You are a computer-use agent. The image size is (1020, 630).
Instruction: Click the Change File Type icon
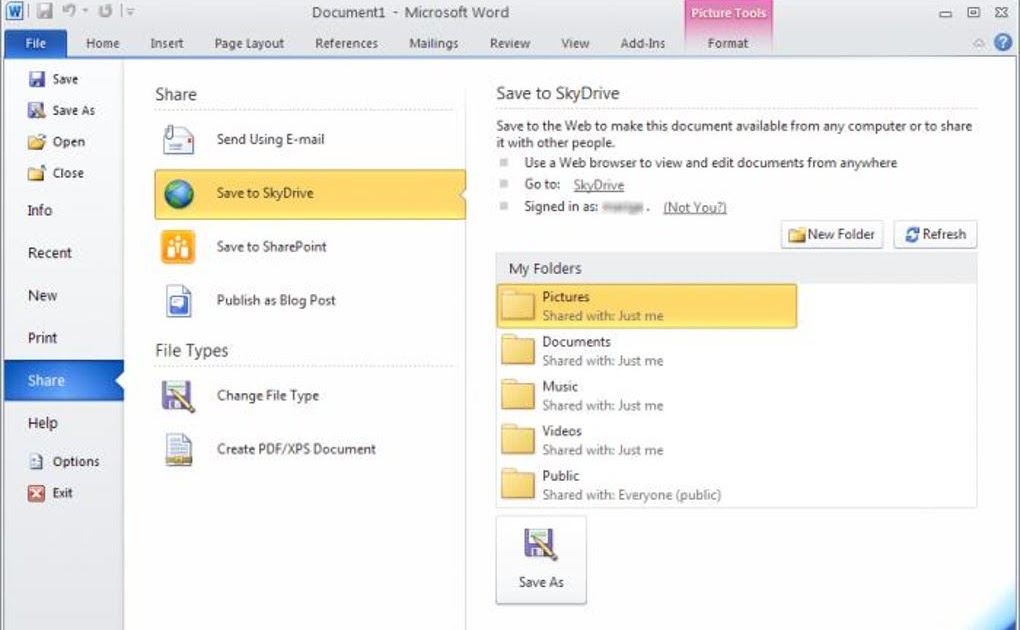(178, 396)
